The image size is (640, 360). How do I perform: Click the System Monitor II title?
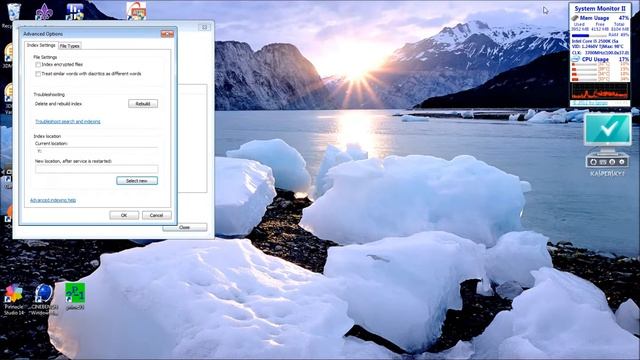pos(600,8)
